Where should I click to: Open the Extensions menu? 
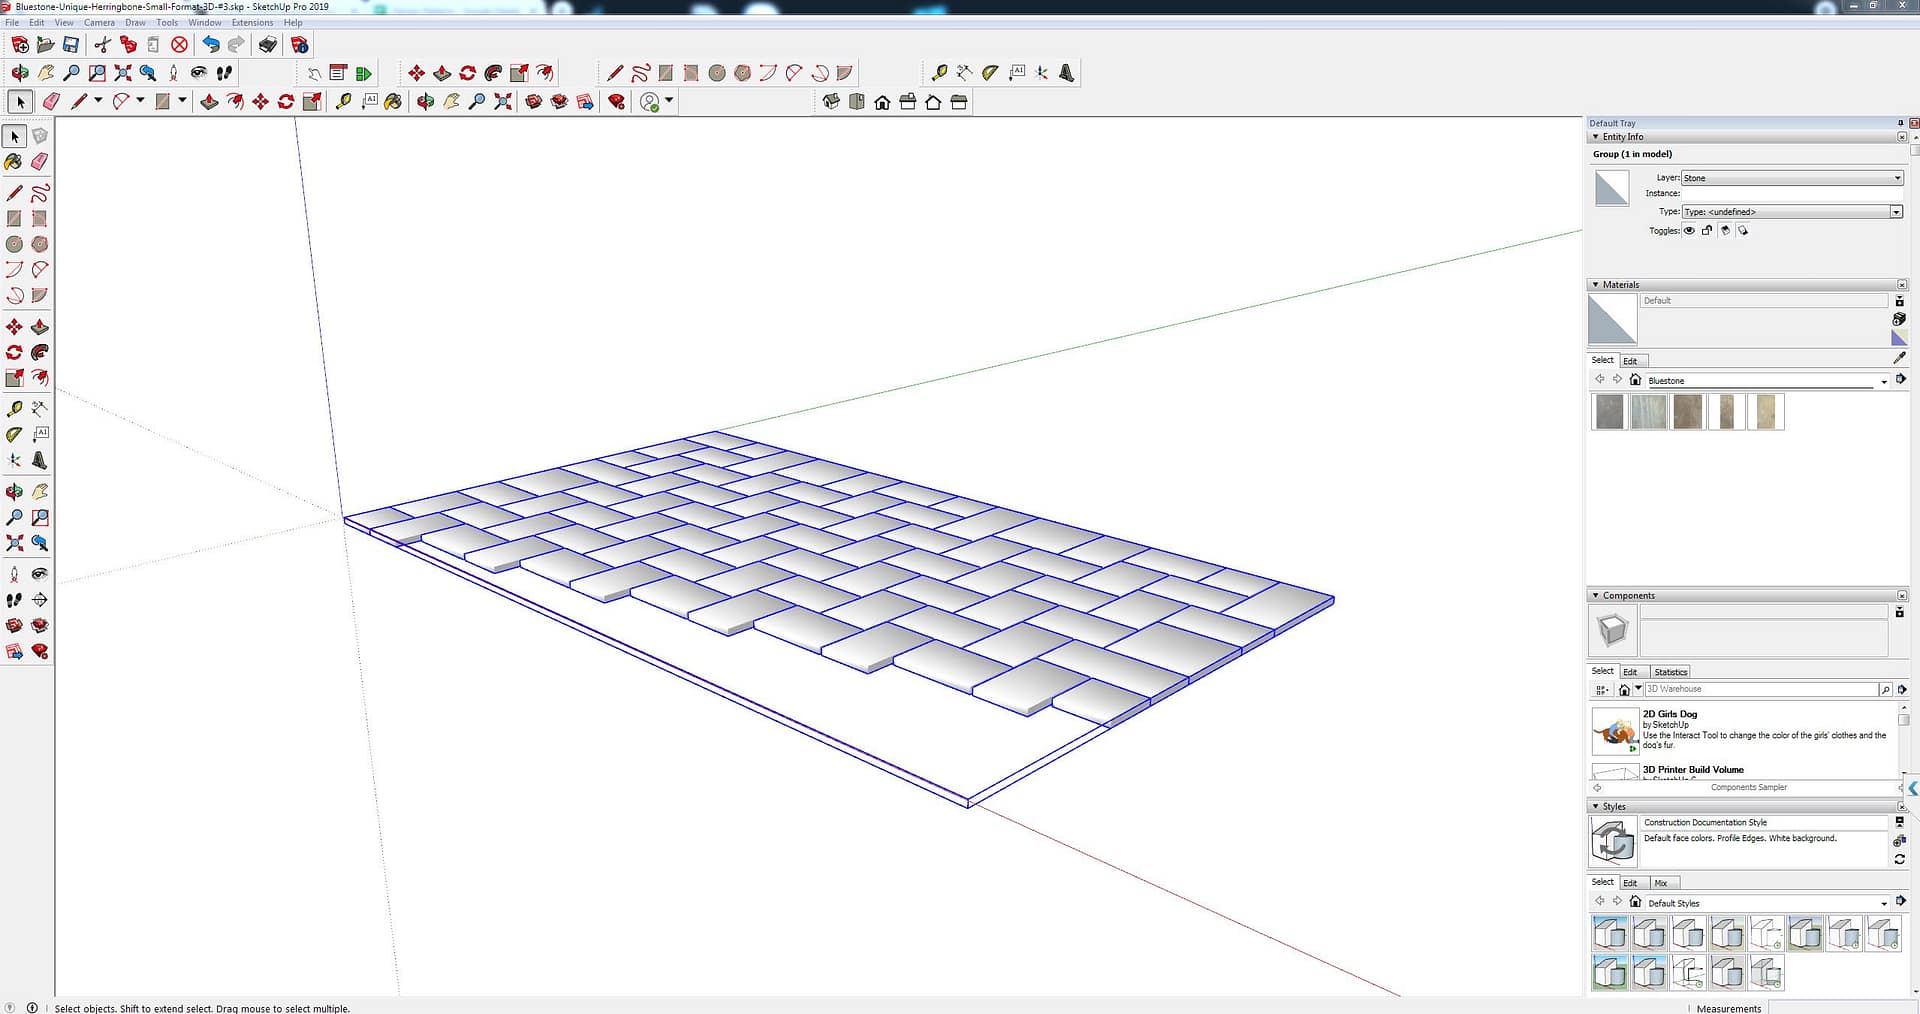coord(252,22)
